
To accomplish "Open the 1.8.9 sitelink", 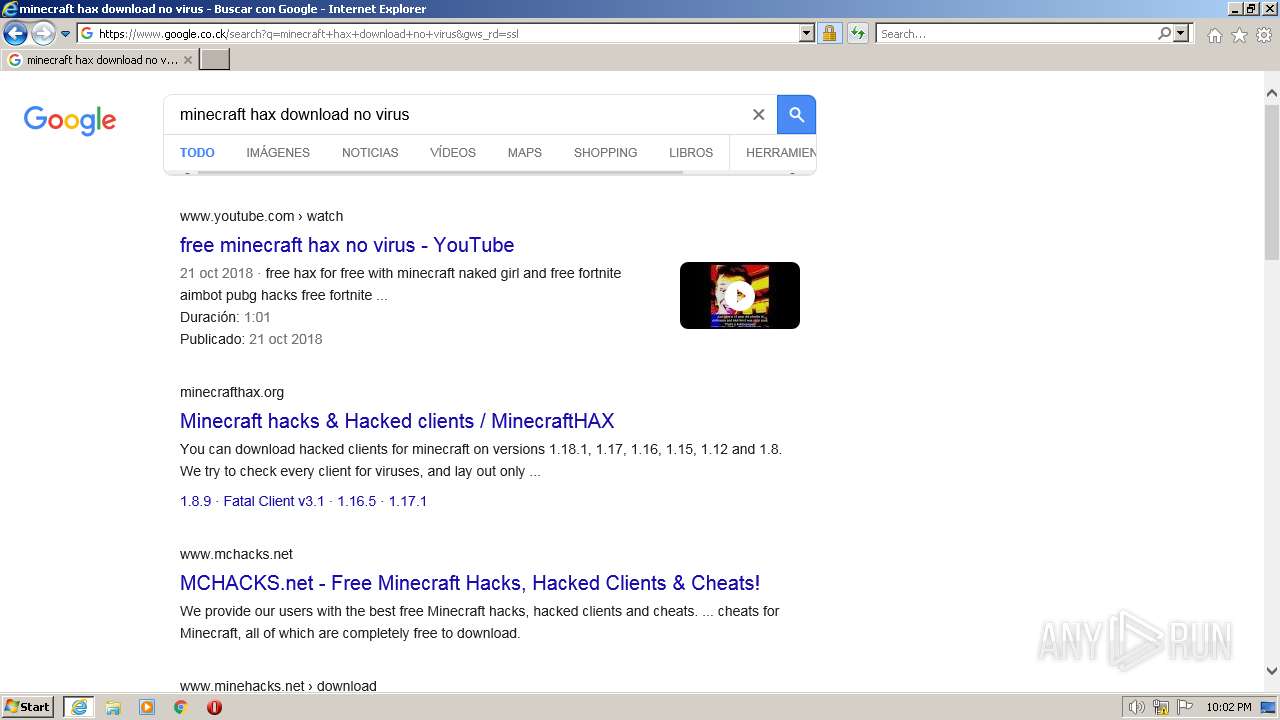I will (195, 501).
